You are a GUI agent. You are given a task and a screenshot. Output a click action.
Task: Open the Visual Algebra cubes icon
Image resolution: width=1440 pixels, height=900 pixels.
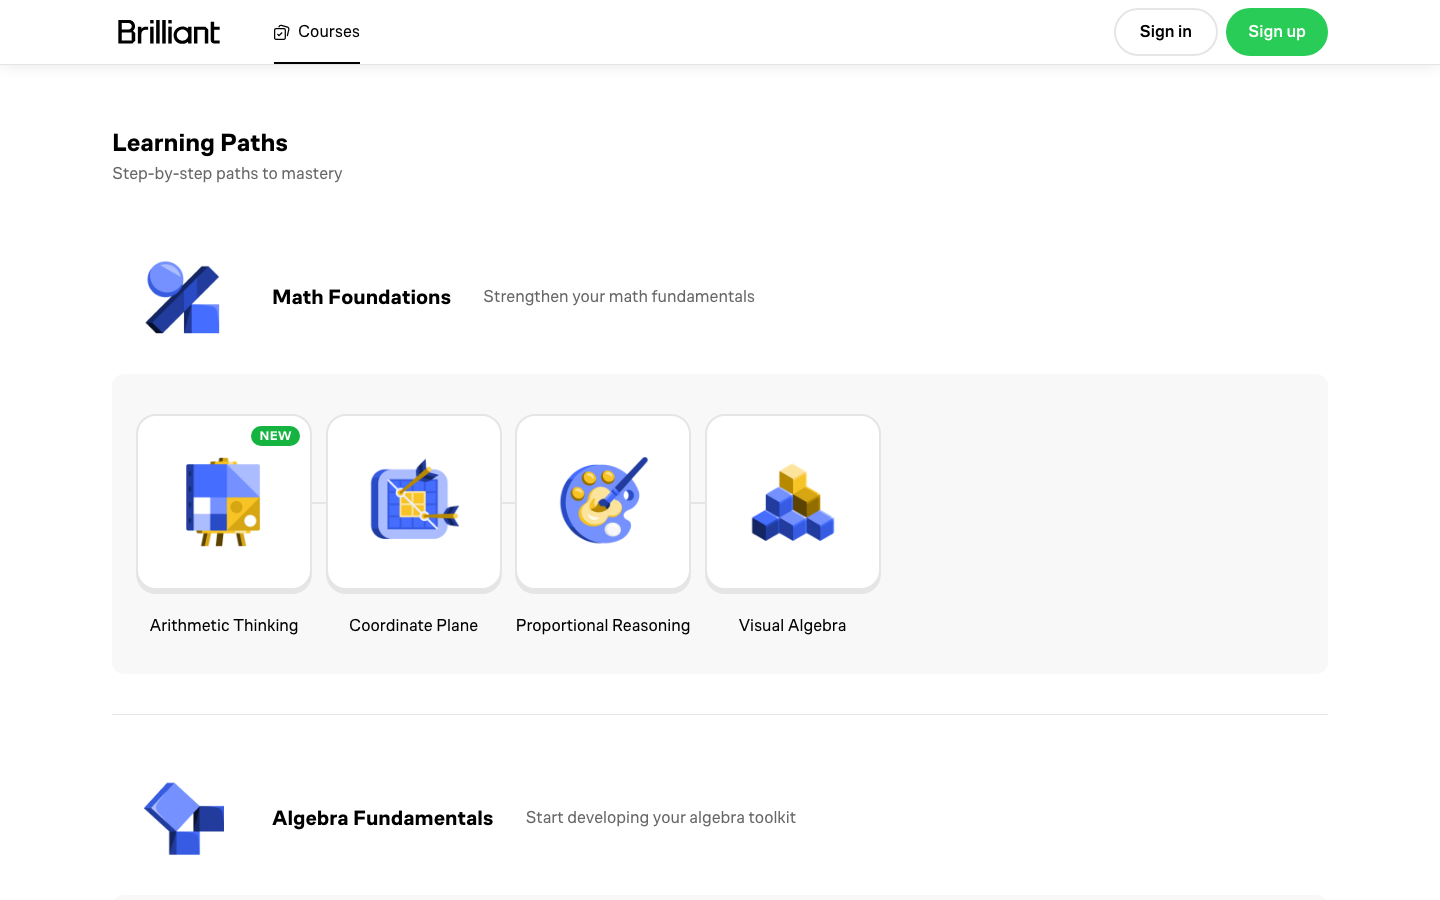793,502
